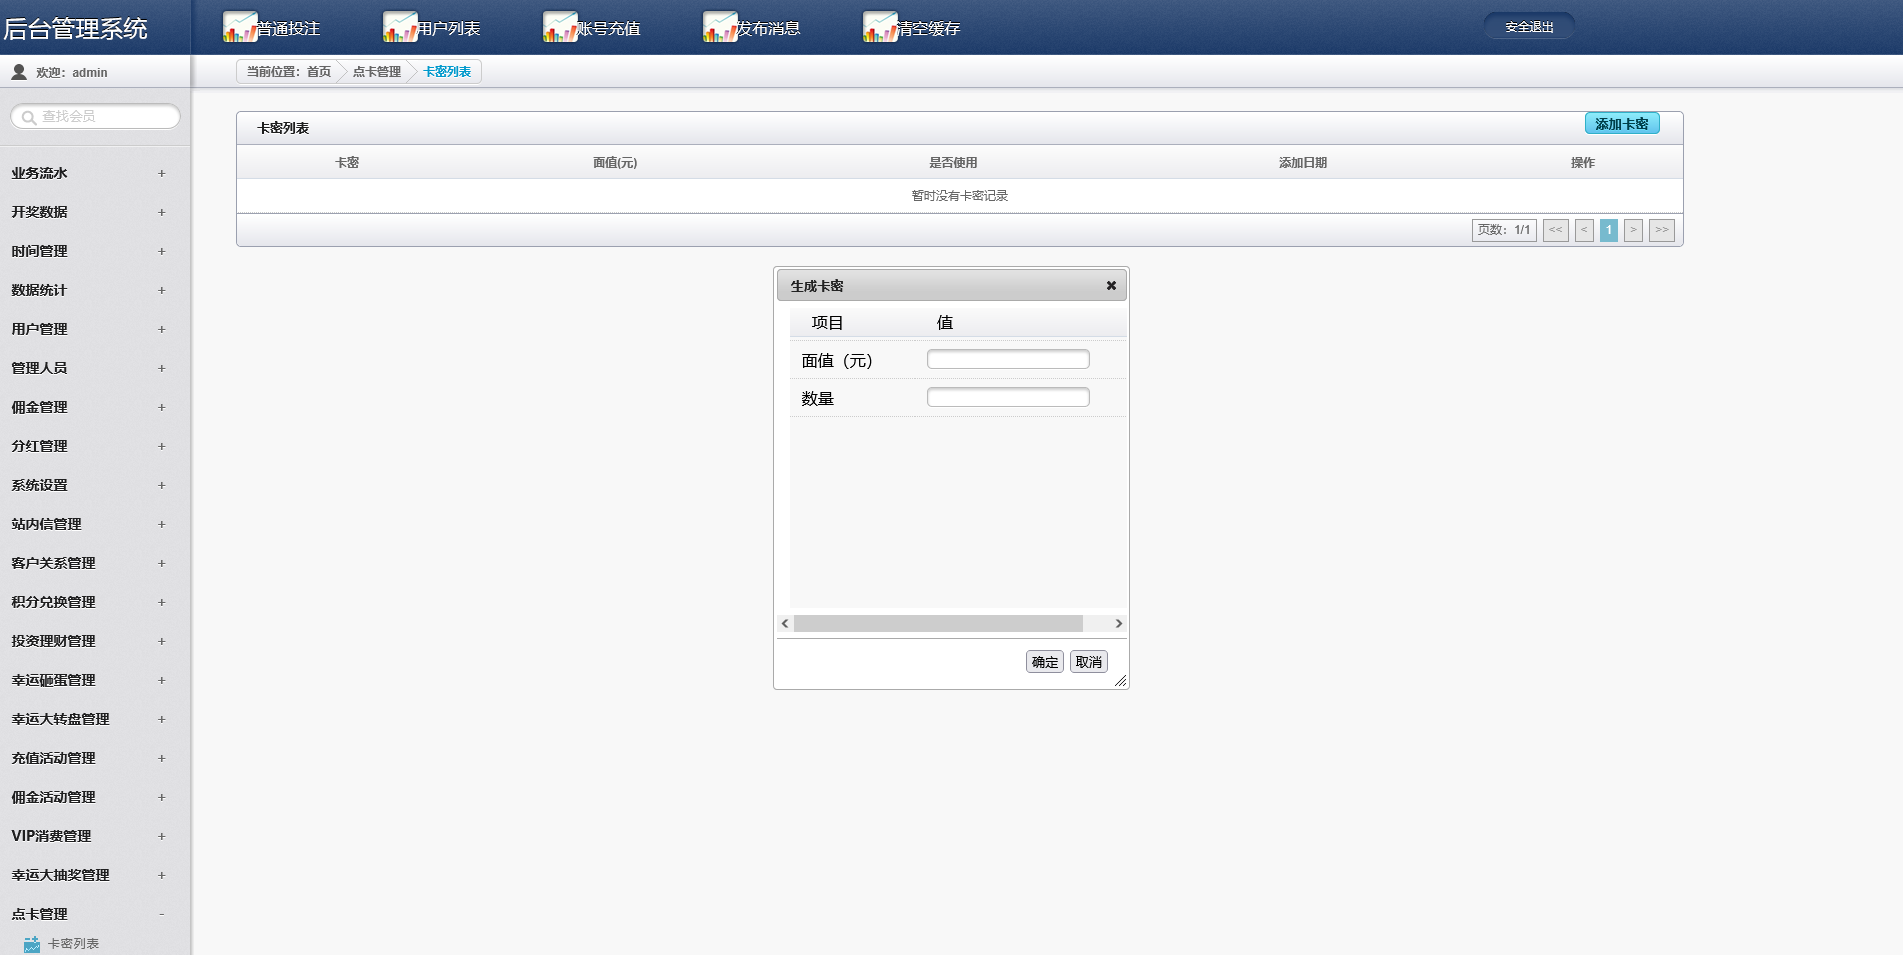Focus the 数量 input field
1903x955 pixels.
click(1008, 397)
